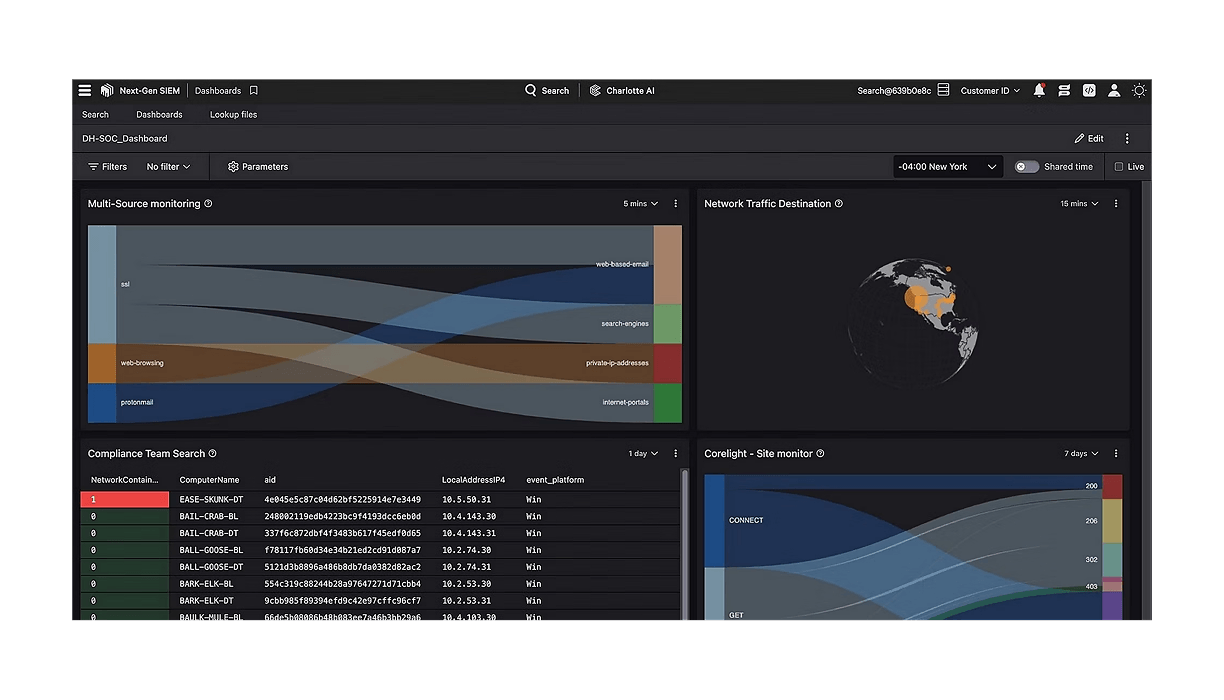Open Multi-Source monitoring widget options menu
This screenshot has height=700, width=1224.
(676, 204)
